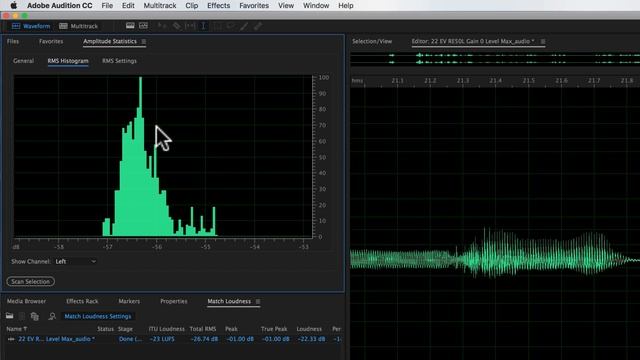
Task: Click the -23 LUFS value
Action: click(x=162, y=339)
